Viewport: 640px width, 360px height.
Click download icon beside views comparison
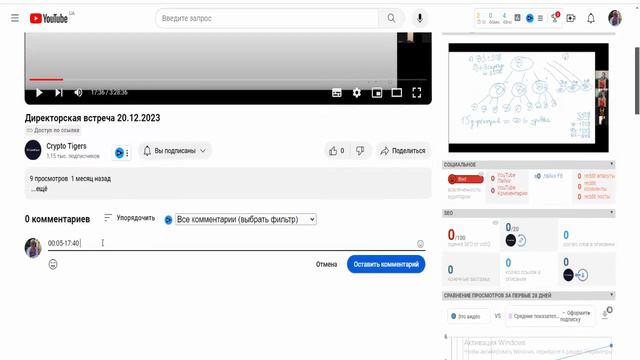pos(606,314)
